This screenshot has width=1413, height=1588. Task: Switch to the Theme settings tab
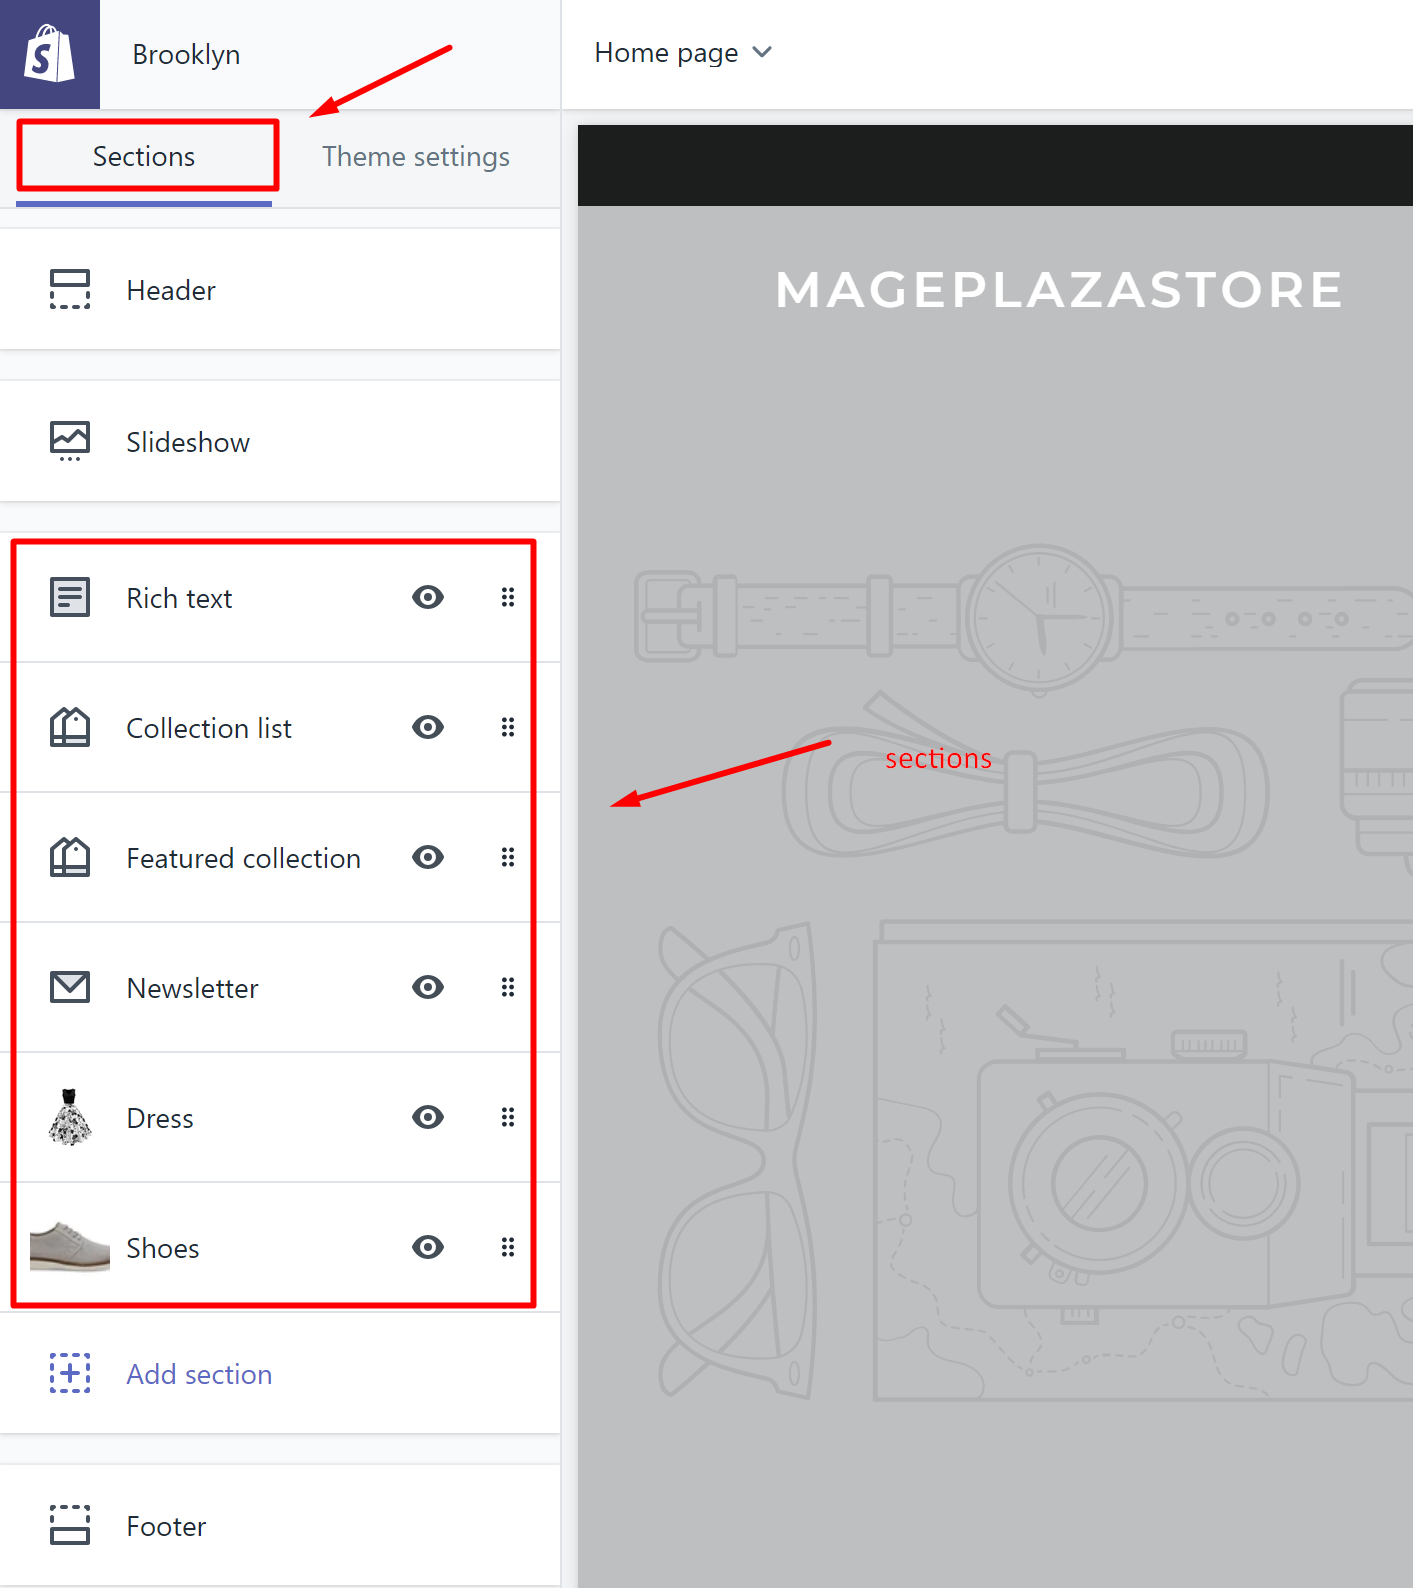point(416,157)
